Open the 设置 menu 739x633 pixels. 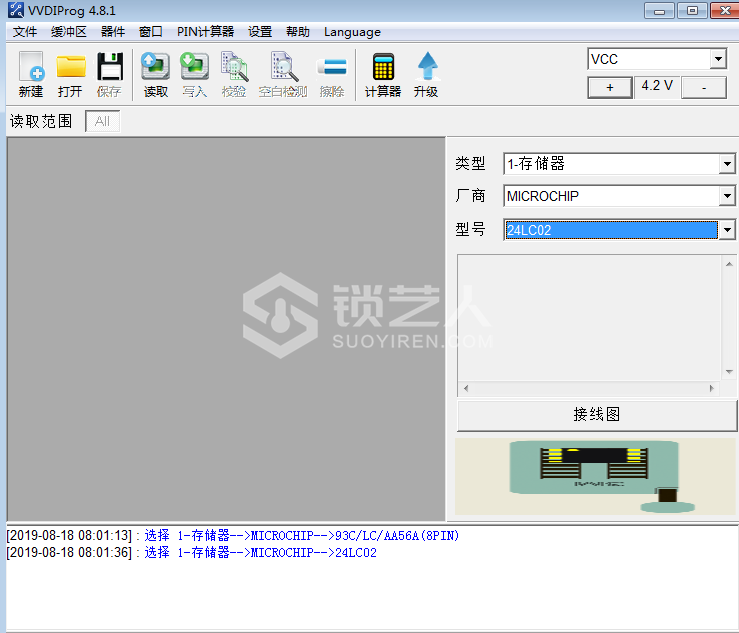[x=260, y=32]
